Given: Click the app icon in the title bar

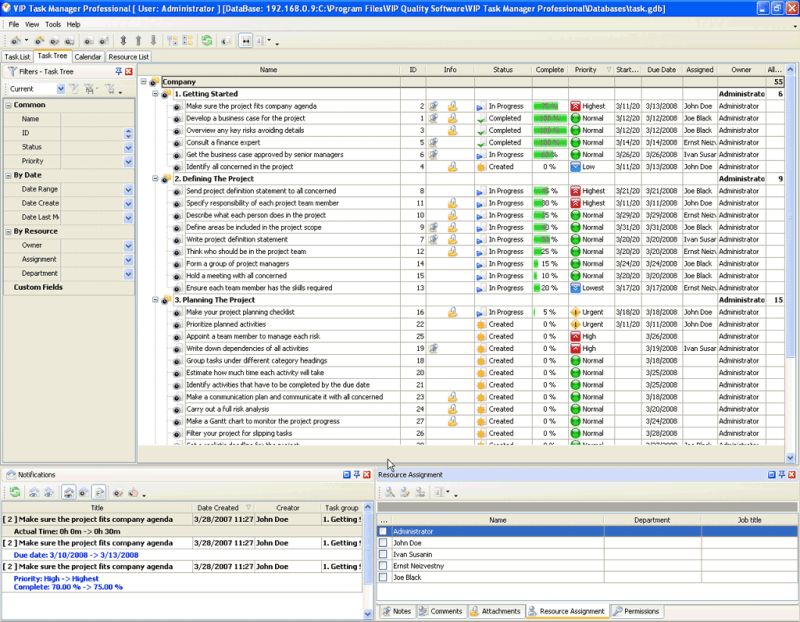Looking at the screenshot, I should point(7,8).
